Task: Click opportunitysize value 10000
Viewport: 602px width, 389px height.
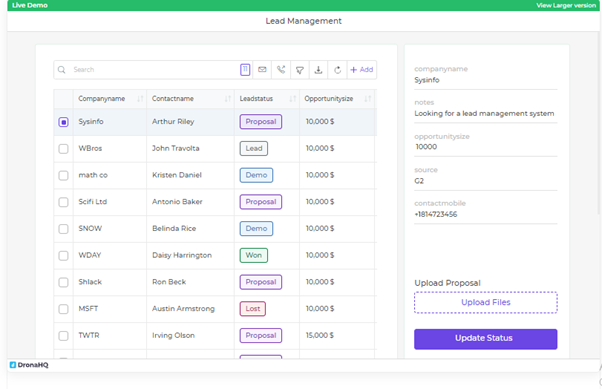Action: click(426, 147)
